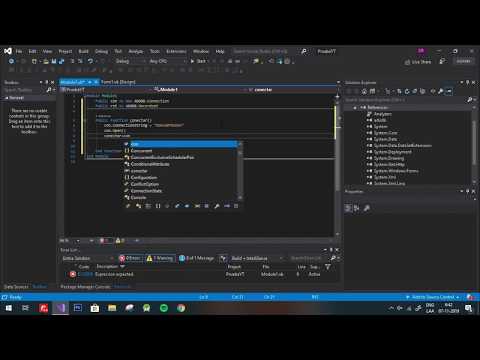480x360 pixels.
Task: Open the Help menu
Action: point(220,51)
